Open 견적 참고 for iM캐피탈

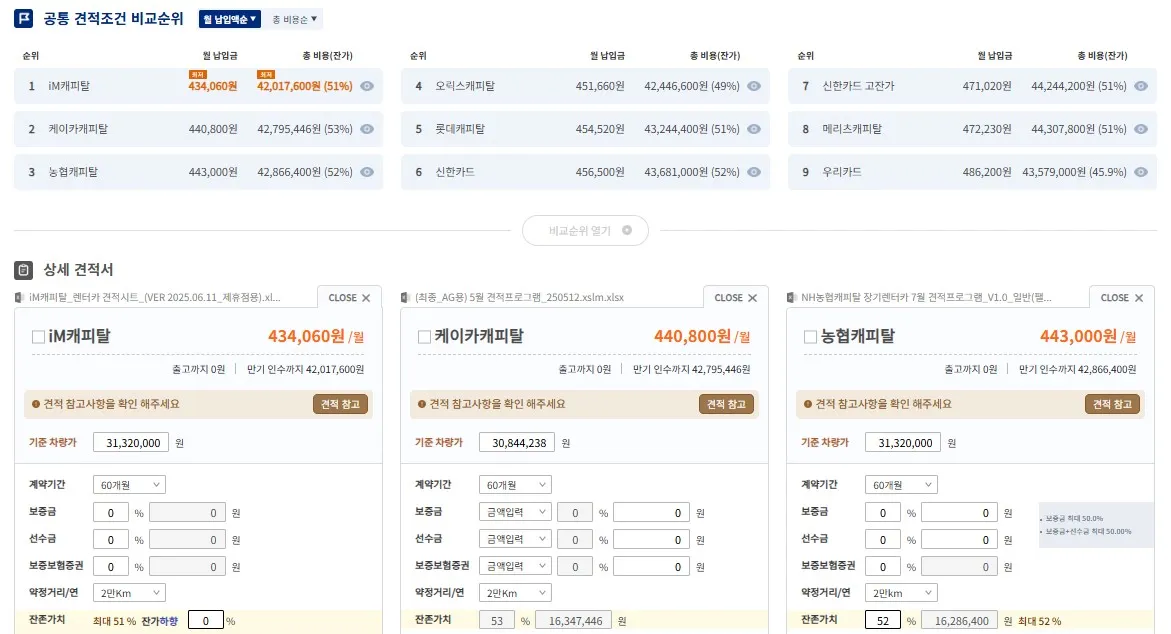tap(340, 404)
